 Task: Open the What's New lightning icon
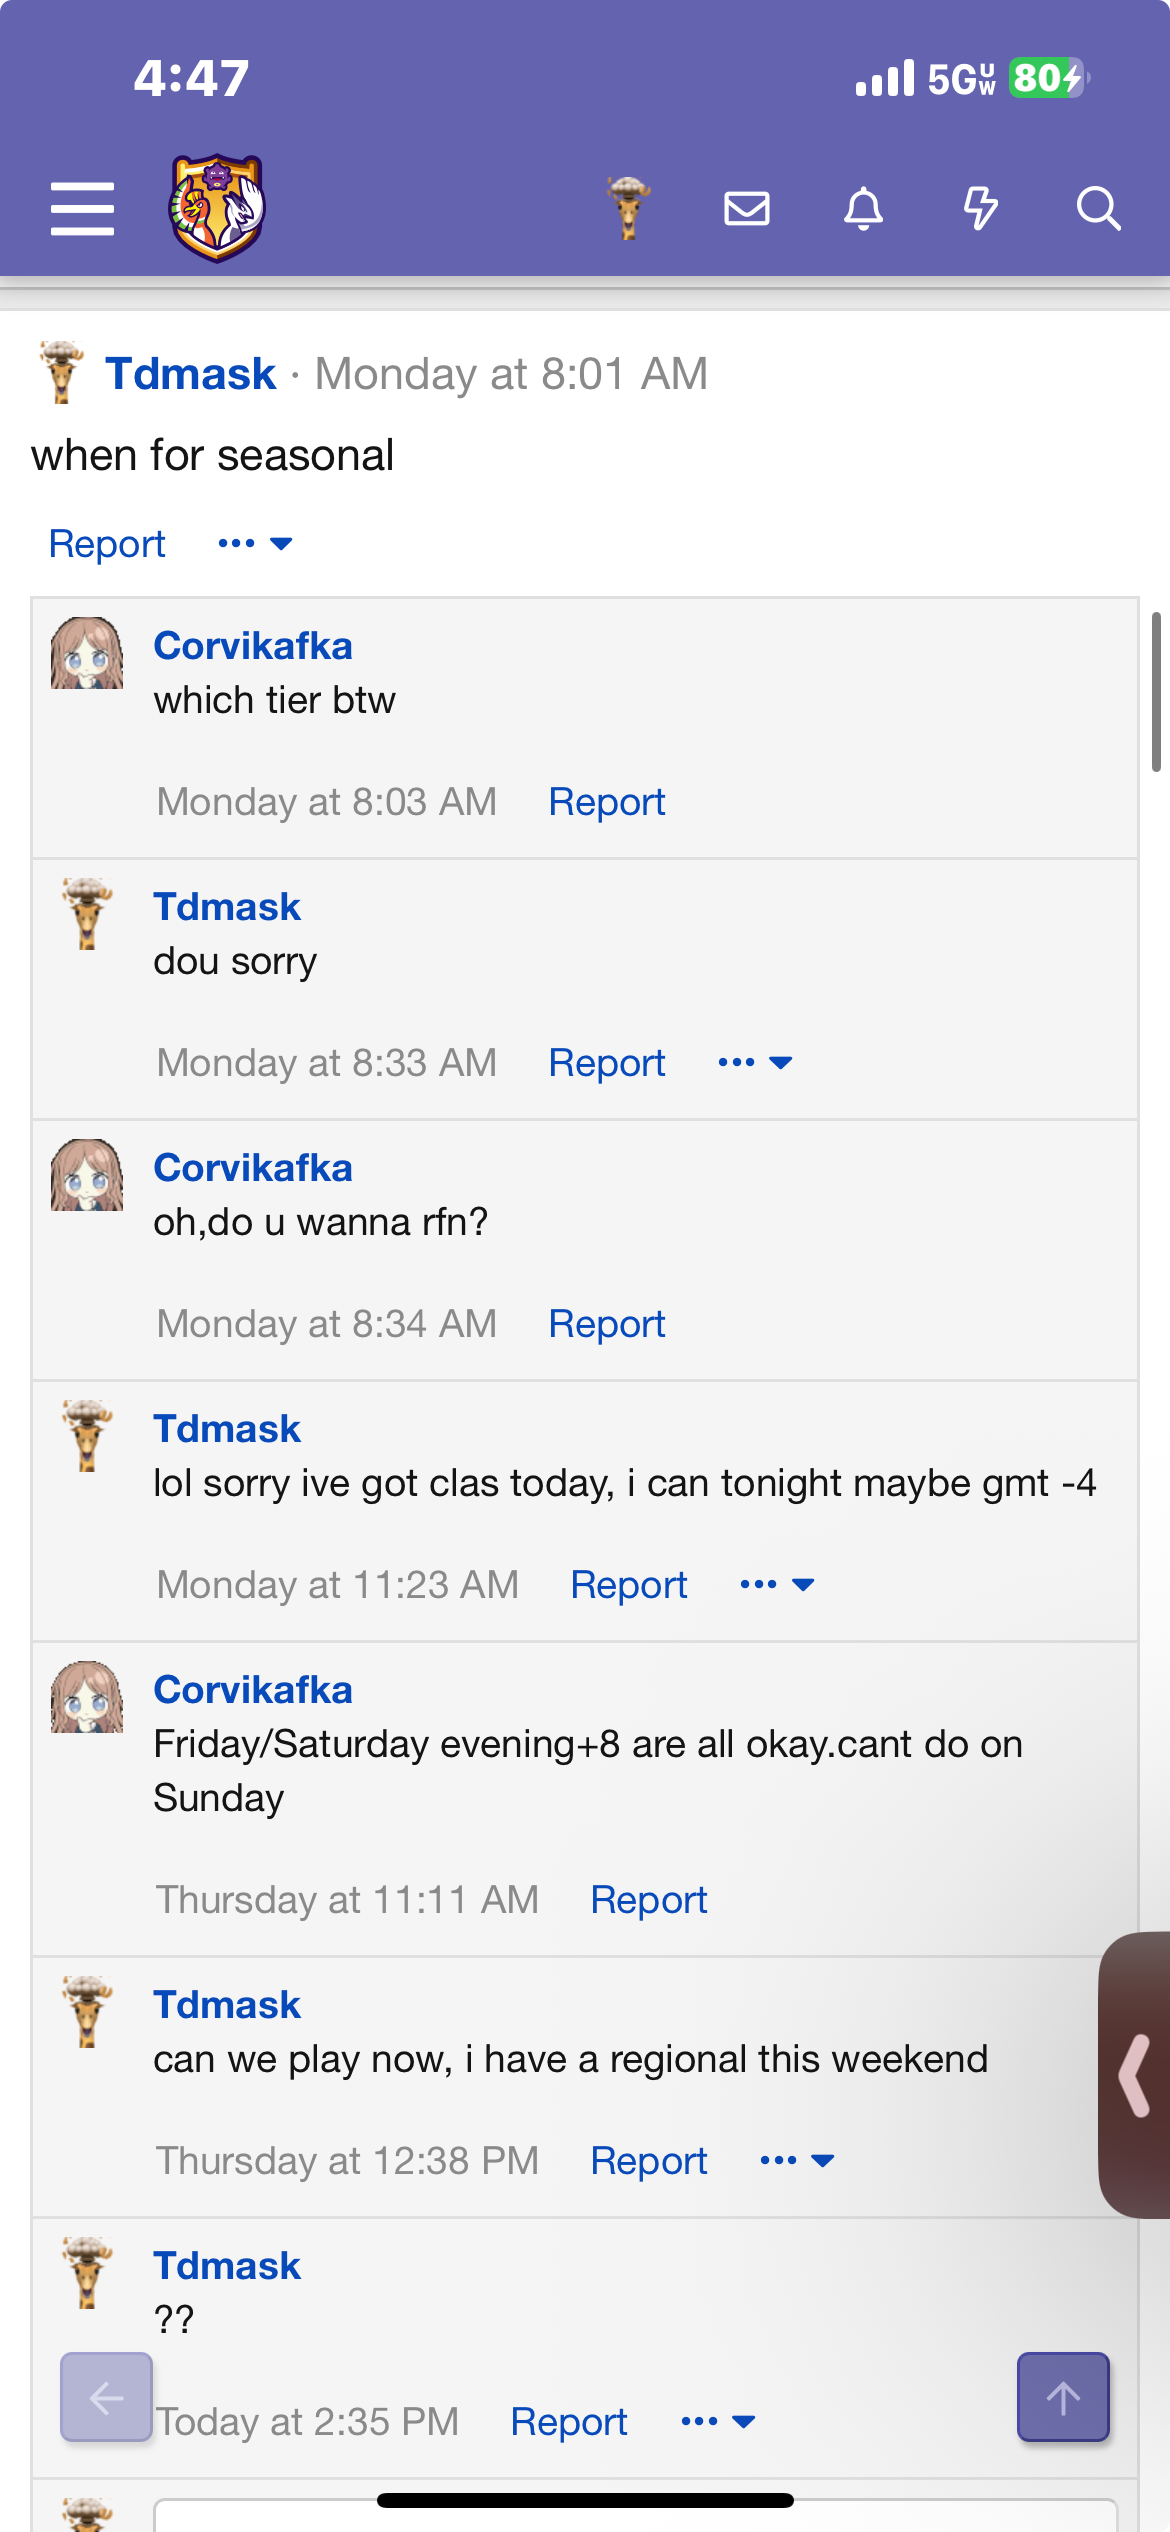980,209
